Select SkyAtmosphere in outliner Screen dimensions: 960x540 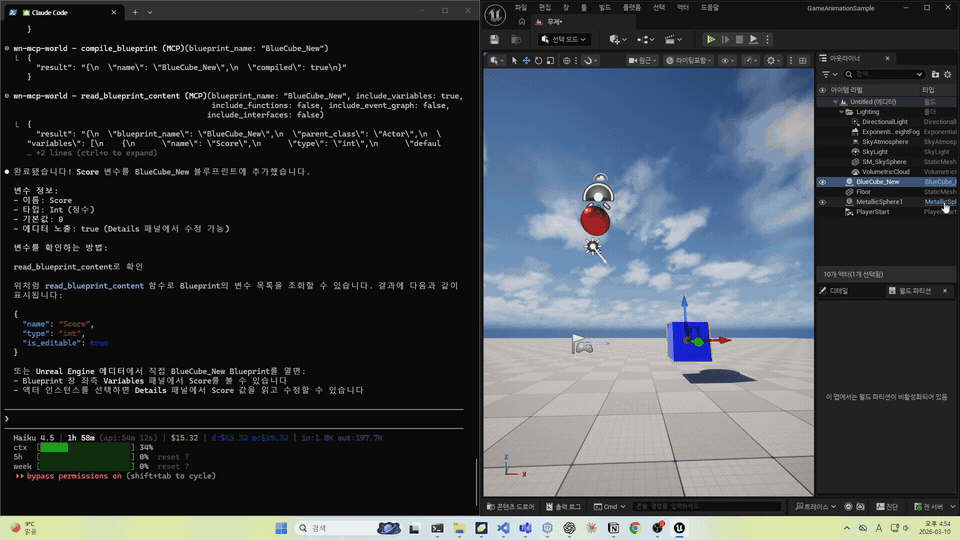click(x=885, y=142)
